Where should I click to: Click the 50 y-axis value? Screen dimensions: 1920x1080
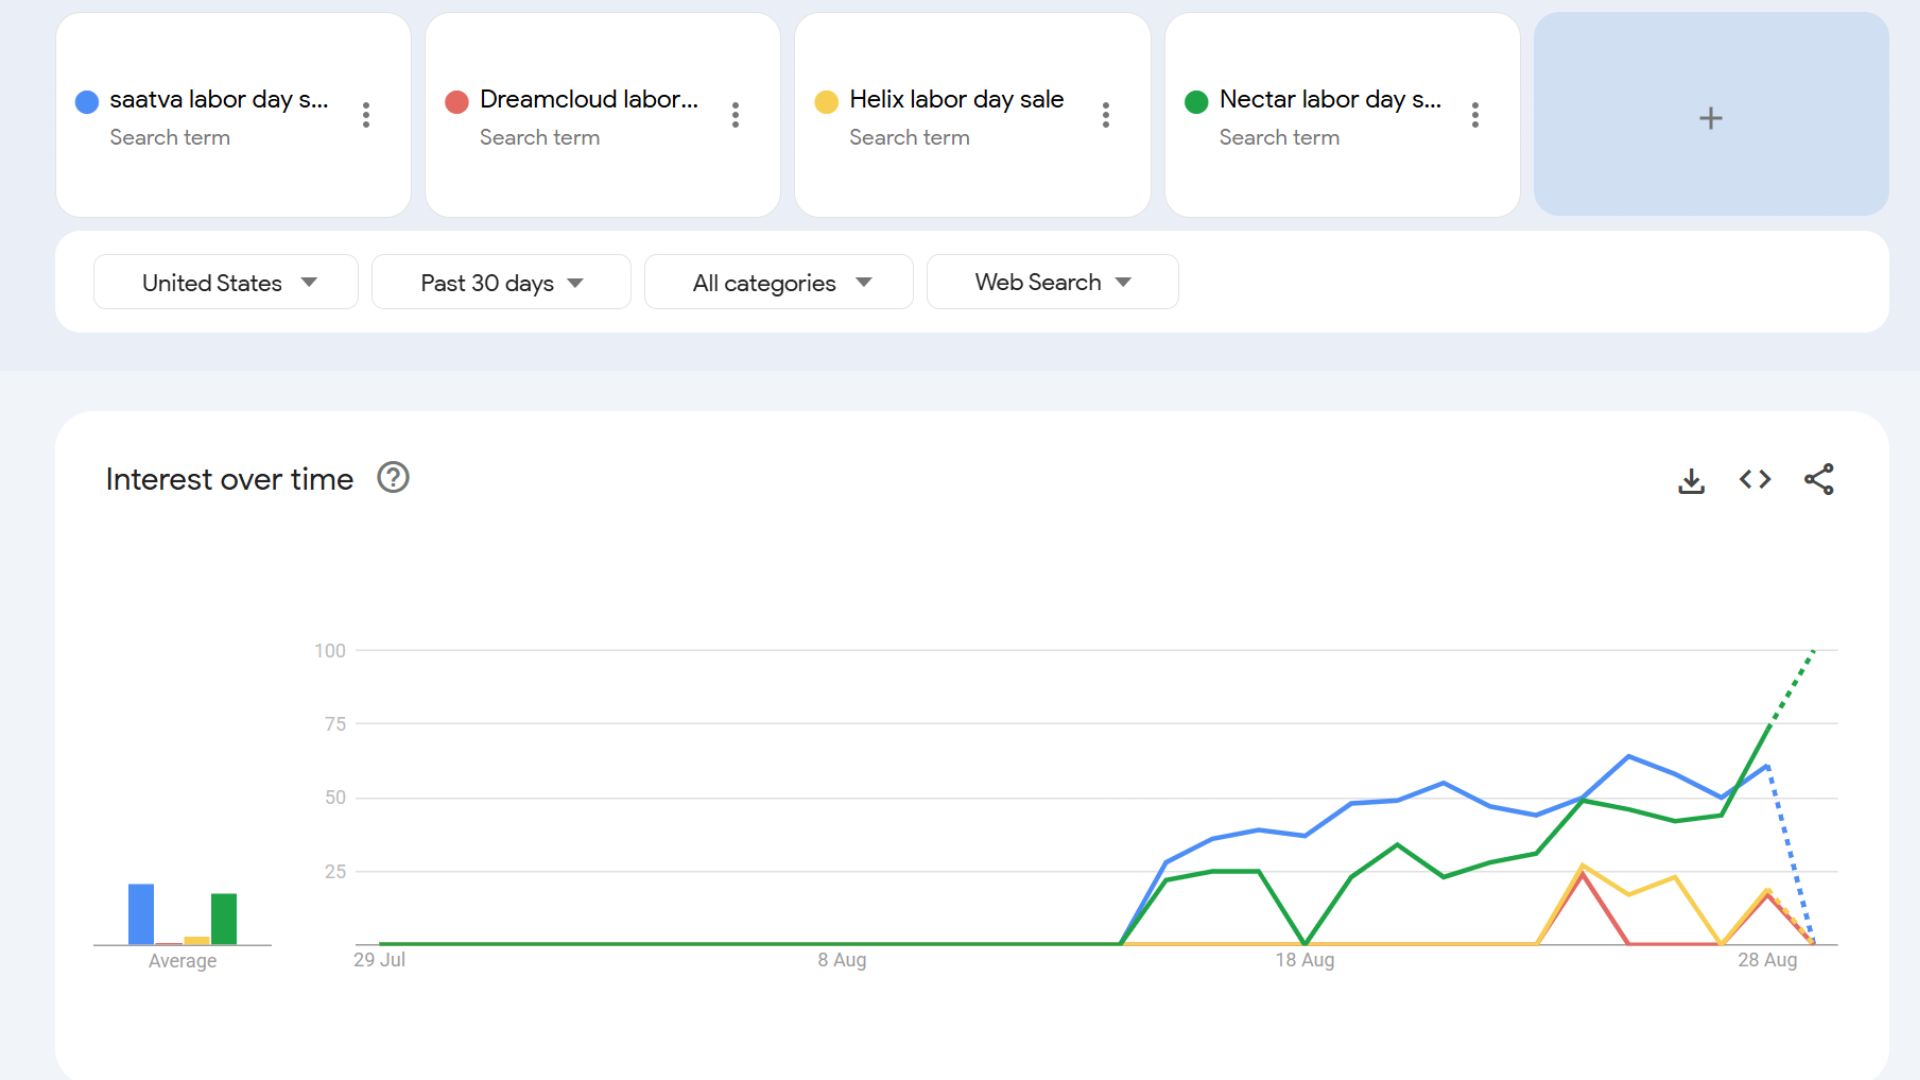[x=335, y=798]
